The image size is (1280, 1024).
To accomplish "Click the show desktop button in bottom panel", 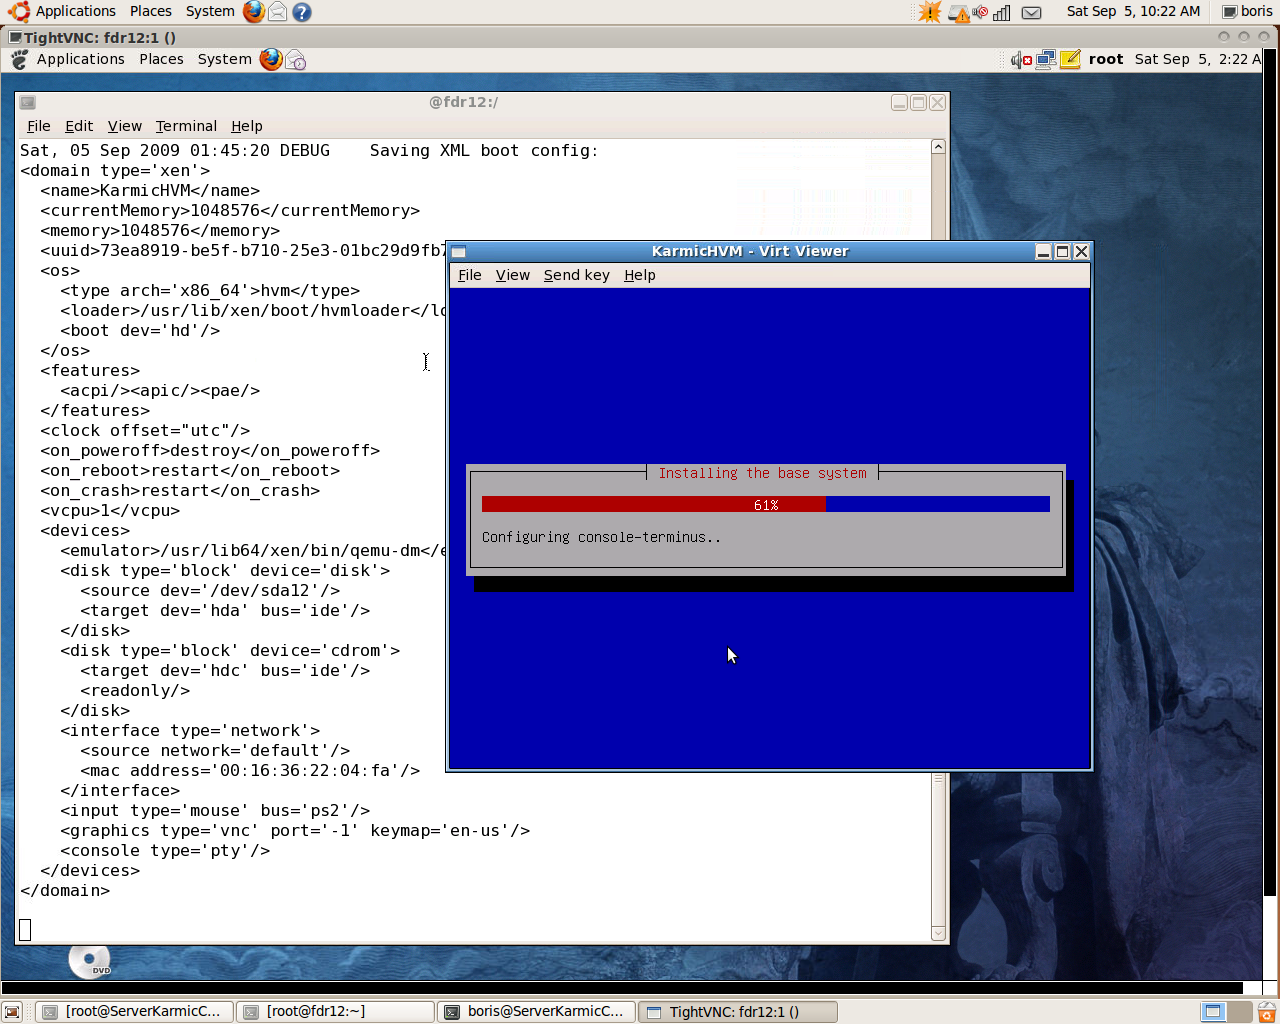I will pos(12,1012).
